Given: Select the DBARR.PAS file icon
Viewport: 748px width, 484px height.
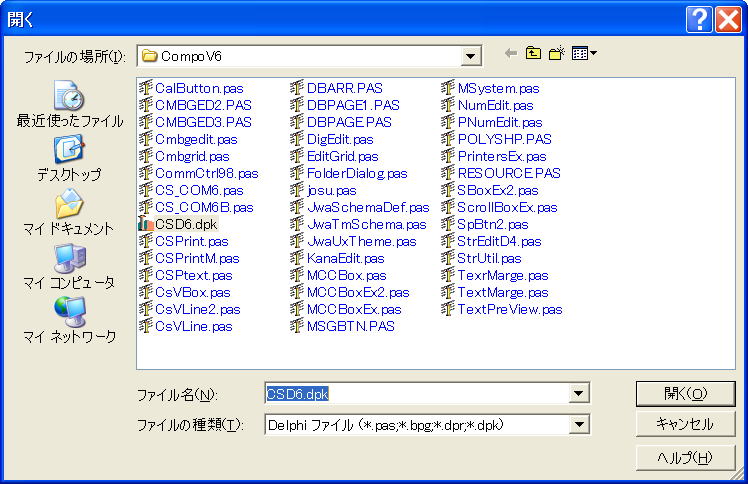Looking at the screenshot, I should point(297,88).
